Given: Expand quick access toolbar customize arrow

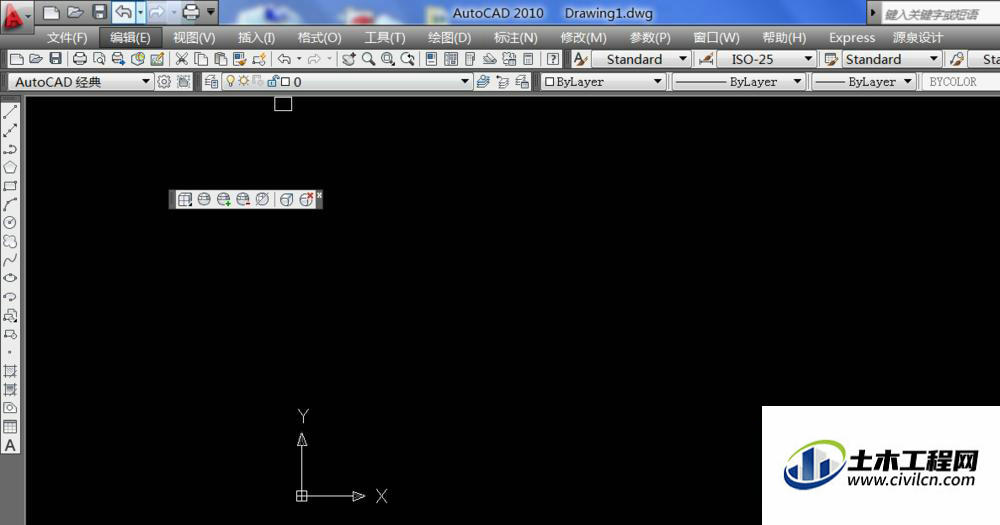Looking at the screenshot, I should [x=211, y=11].
